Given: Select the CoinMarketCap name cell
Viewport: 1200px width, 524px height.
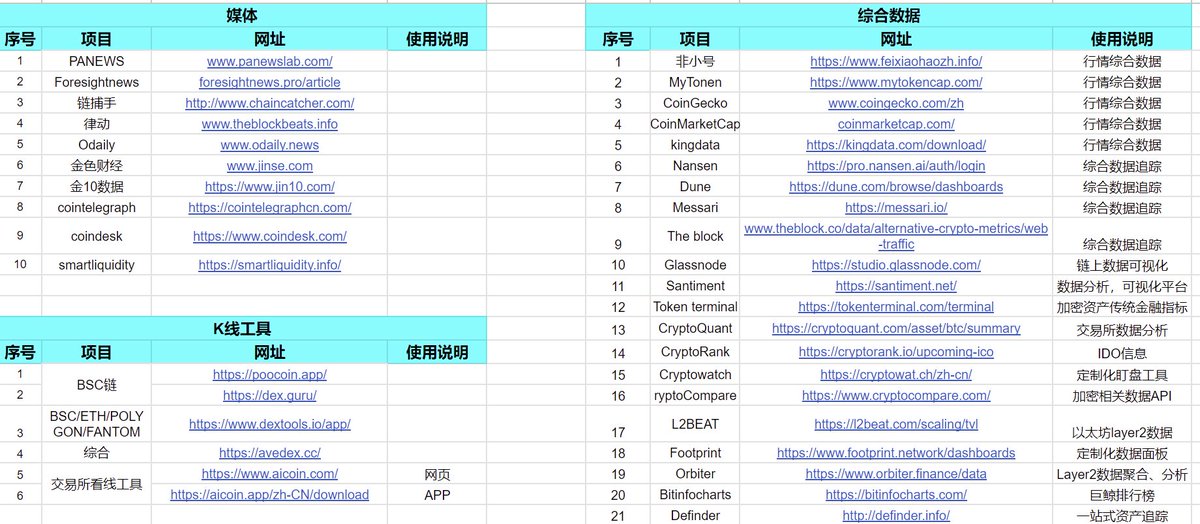Looking at the screenshot, I should pyautogui.click(x=695, y=124).
